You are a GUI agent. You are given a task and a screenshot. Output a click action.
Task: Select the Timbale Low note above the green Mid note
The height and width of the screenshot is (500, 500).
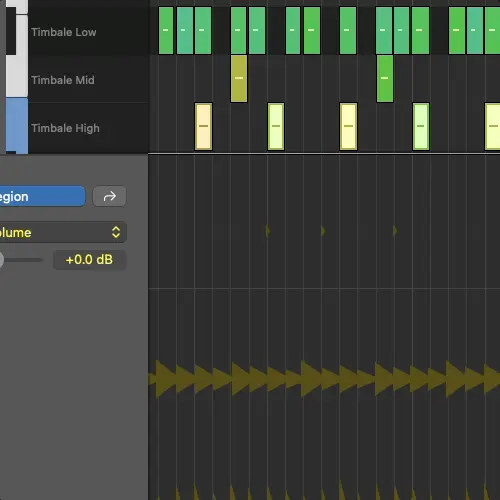(384, 30)
